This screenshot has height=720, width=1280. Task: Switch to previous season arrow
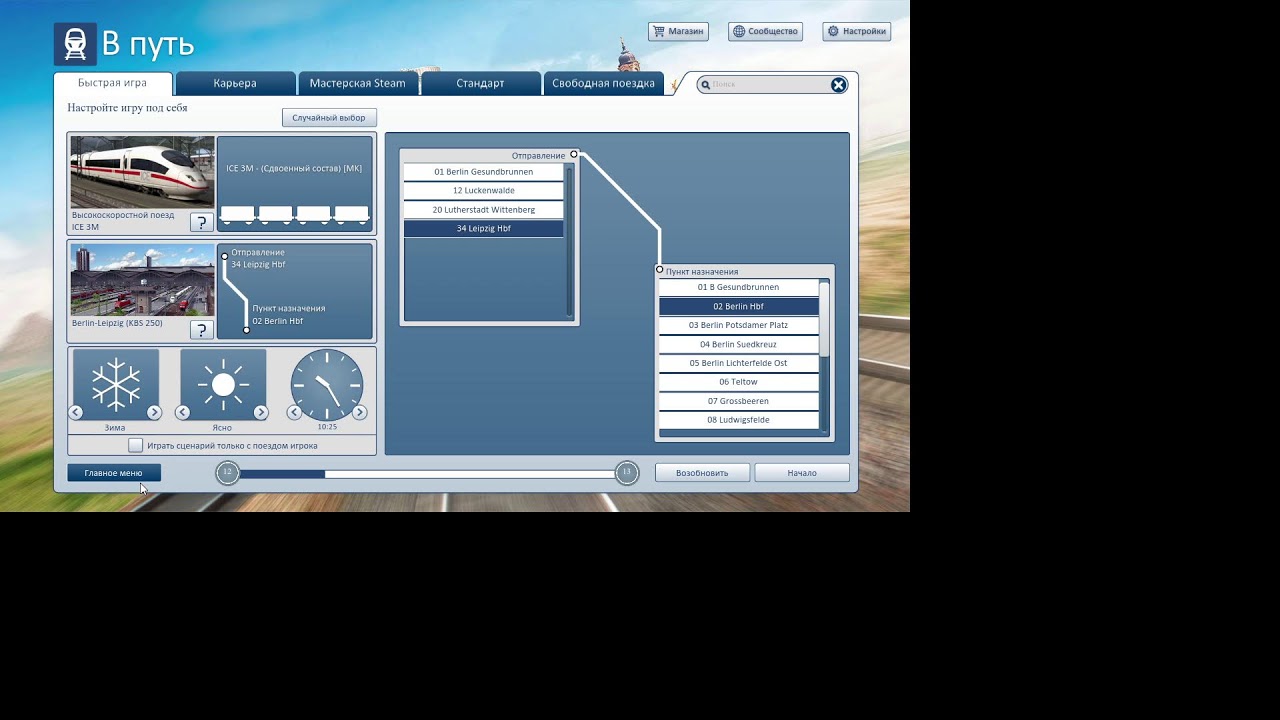(76, 412)
